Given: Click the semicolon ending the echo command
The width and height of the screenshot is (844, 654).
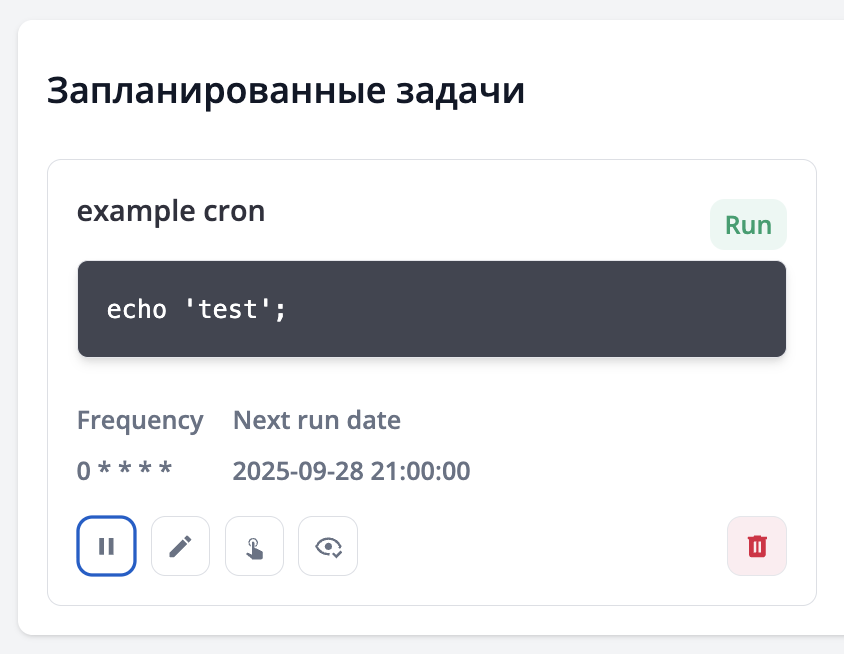Looking at the screenshot, I should 281,310.
